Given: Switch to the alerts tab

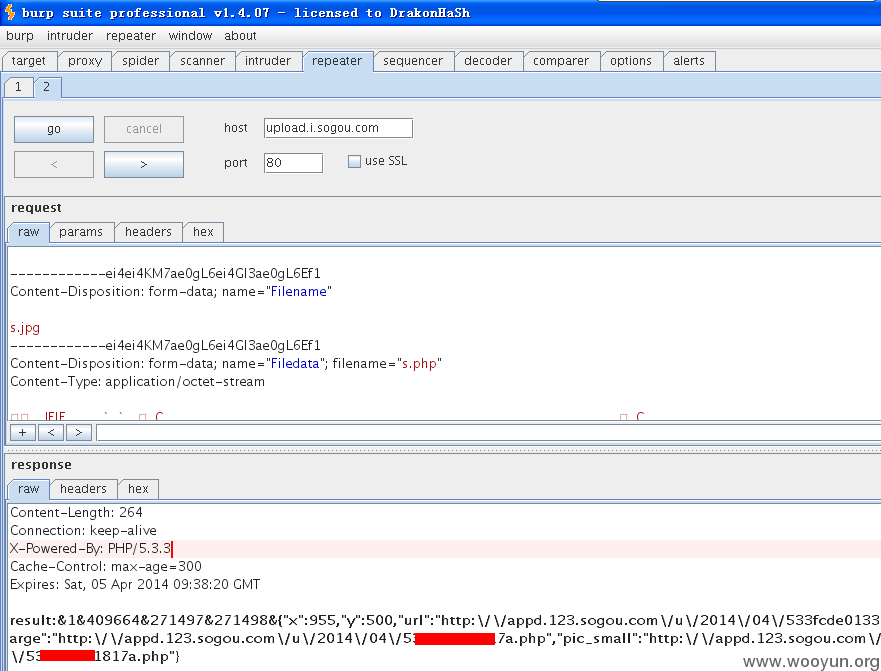Looking at the screenshot, I should [689, 61].
